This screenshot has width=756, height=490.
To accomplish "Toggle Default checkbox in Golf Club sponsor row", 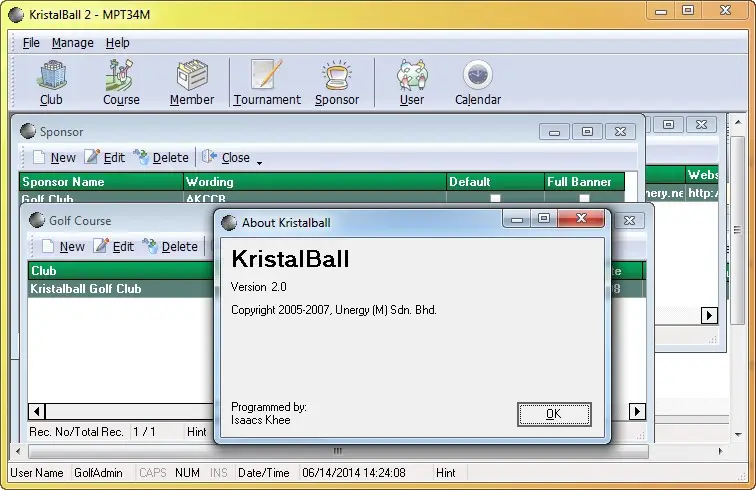I will (x=495, y=198).
